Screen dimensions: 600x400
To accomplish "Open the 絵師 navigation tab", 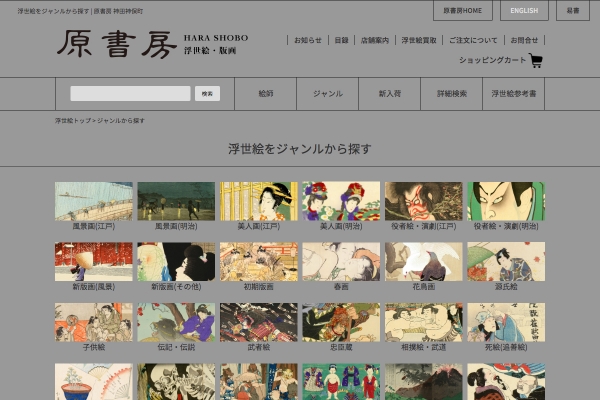I will [x=266, y=94].
